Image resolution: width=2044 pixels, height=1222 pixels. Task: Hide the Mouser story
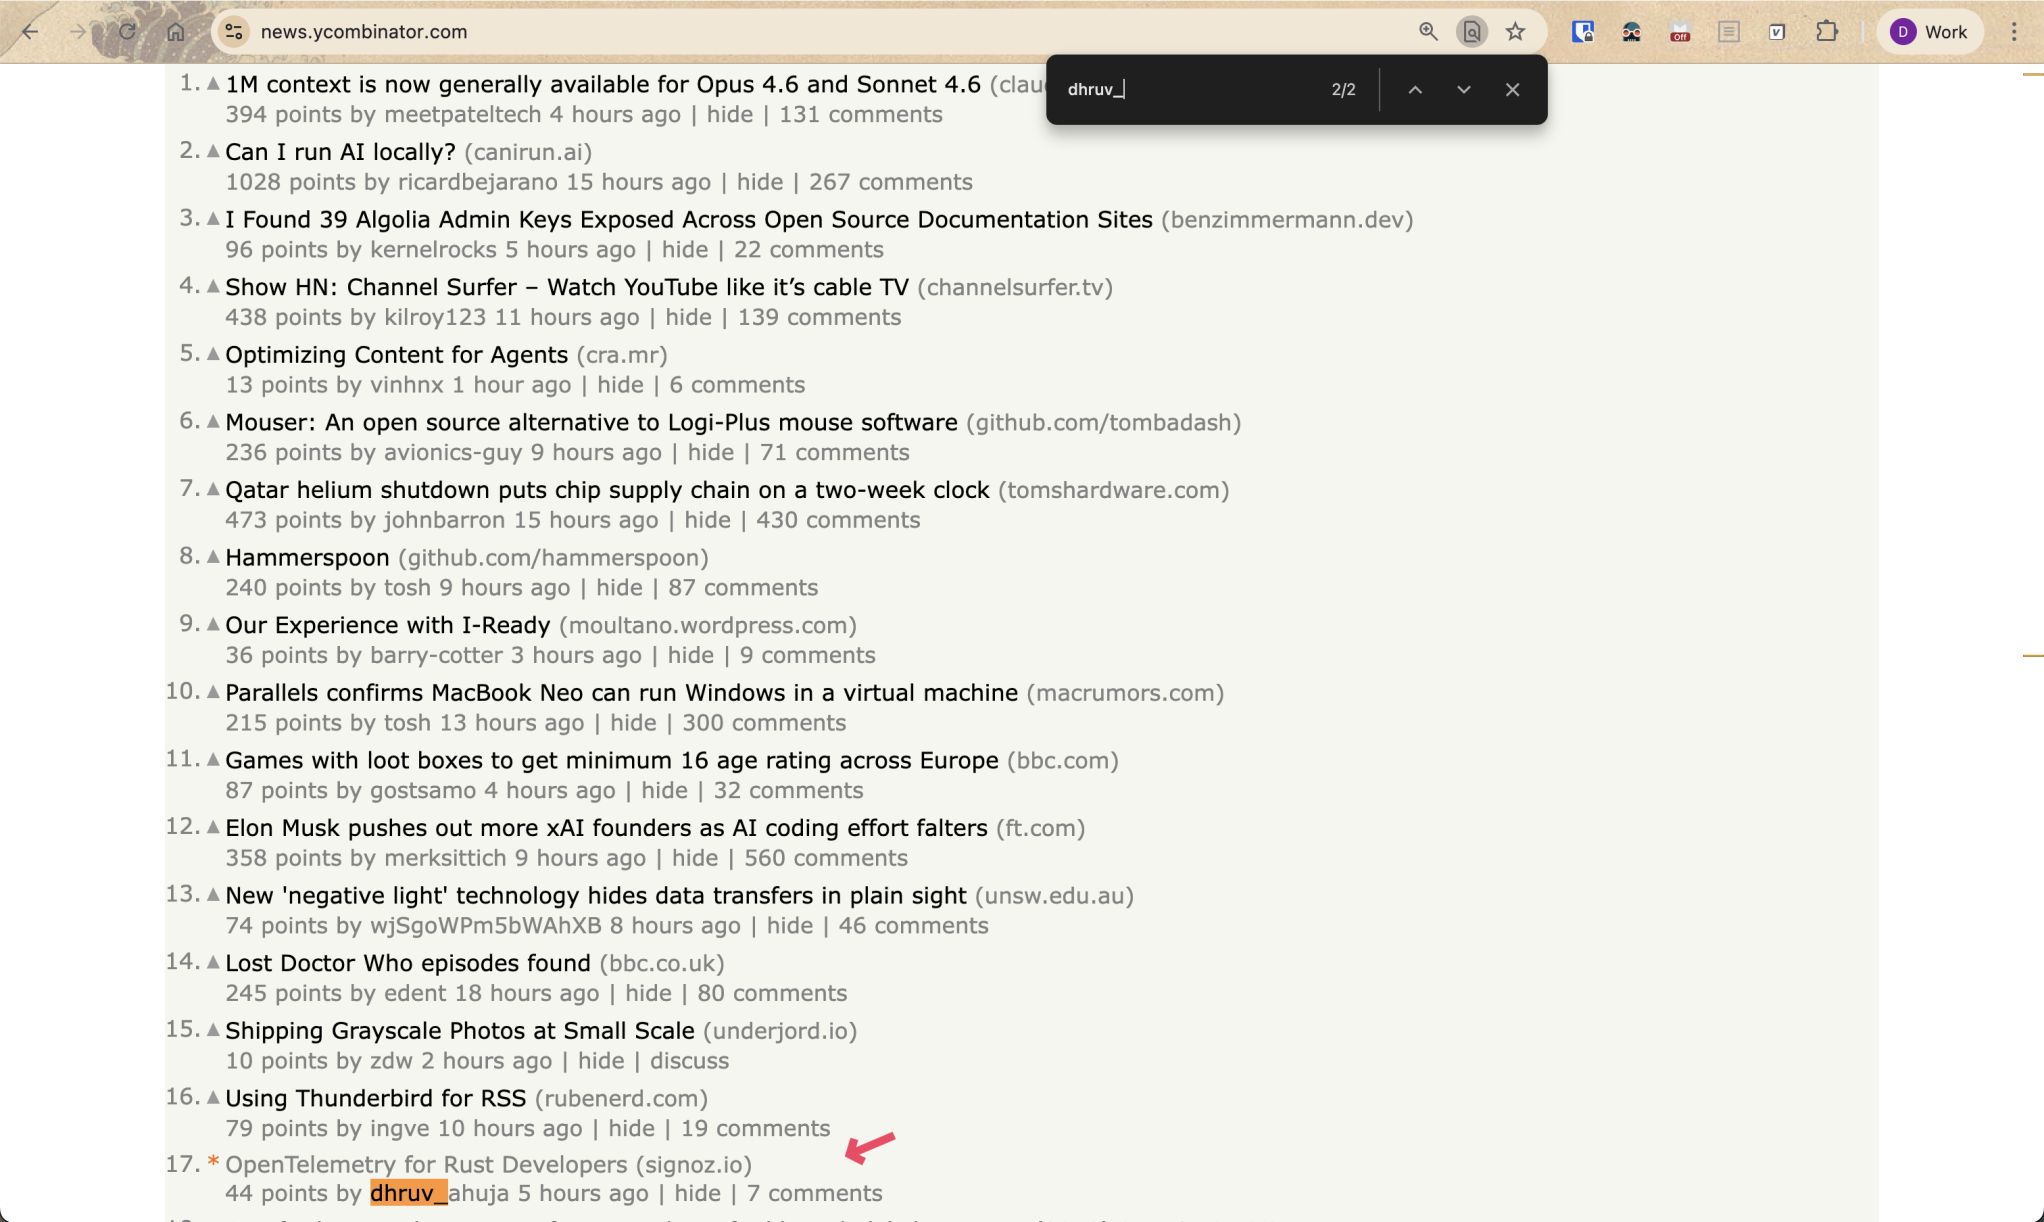point(711,452)
